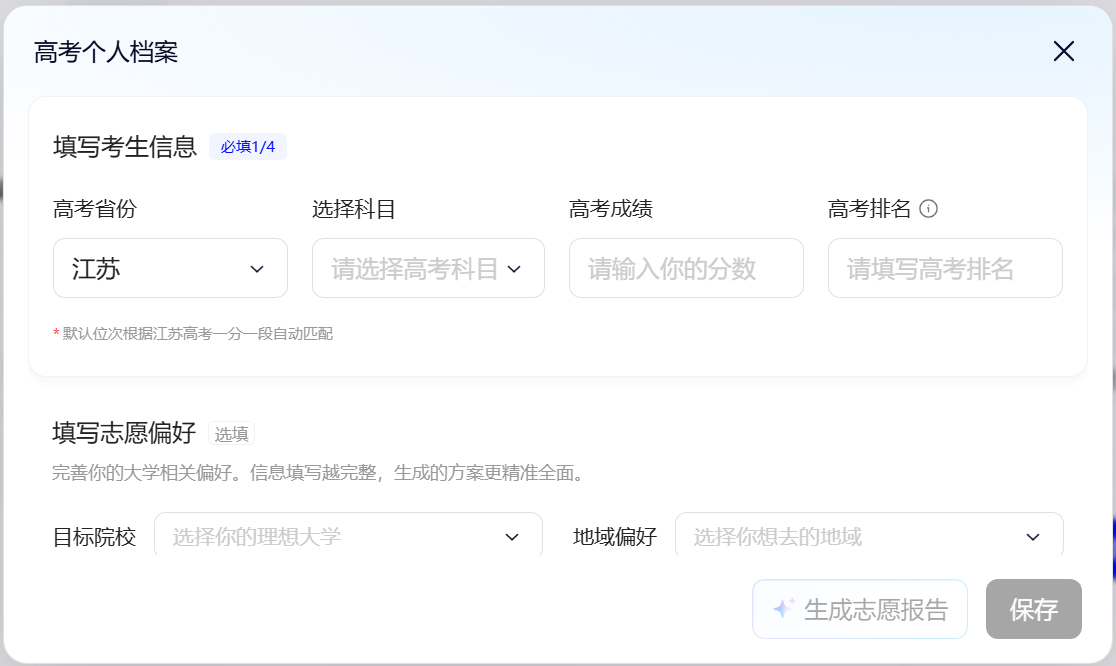
Task: Click the 高考个人档案 title
Action: 106,52
